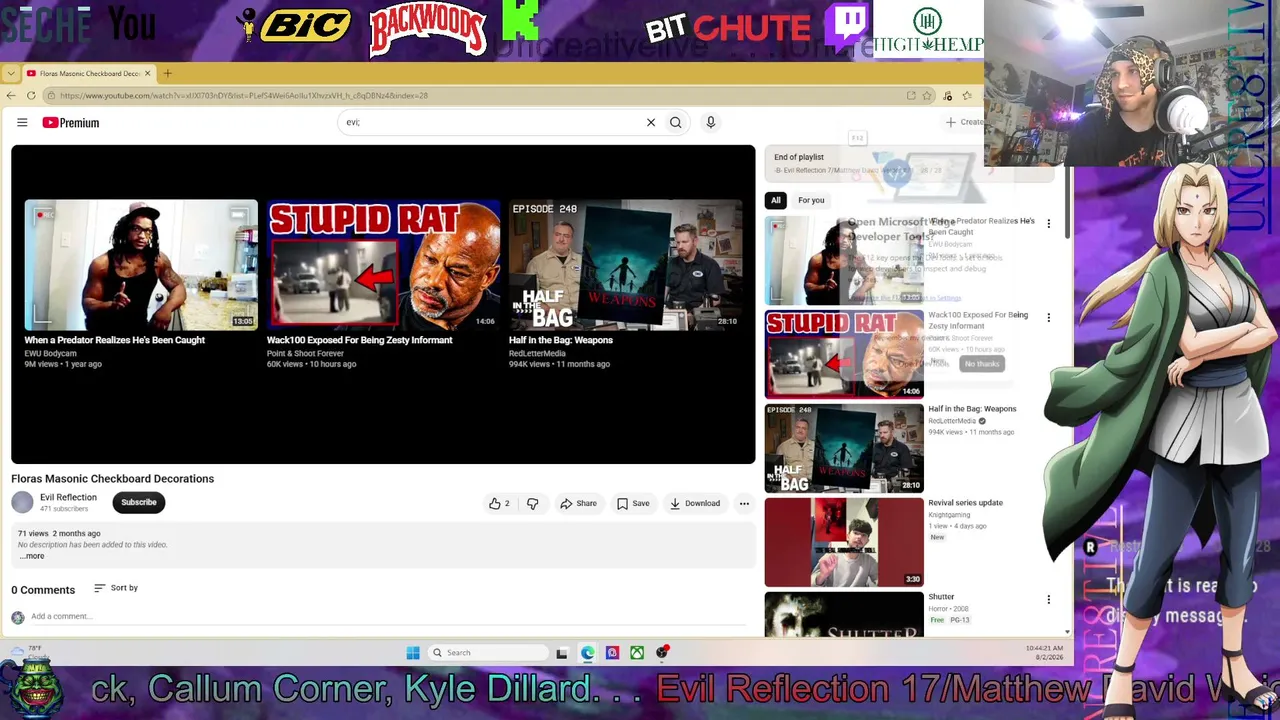Play end-screen video Wack100 Exposed
This screenshot has width=1280, height=720.
pyautogui.click(x=383, y=265)
